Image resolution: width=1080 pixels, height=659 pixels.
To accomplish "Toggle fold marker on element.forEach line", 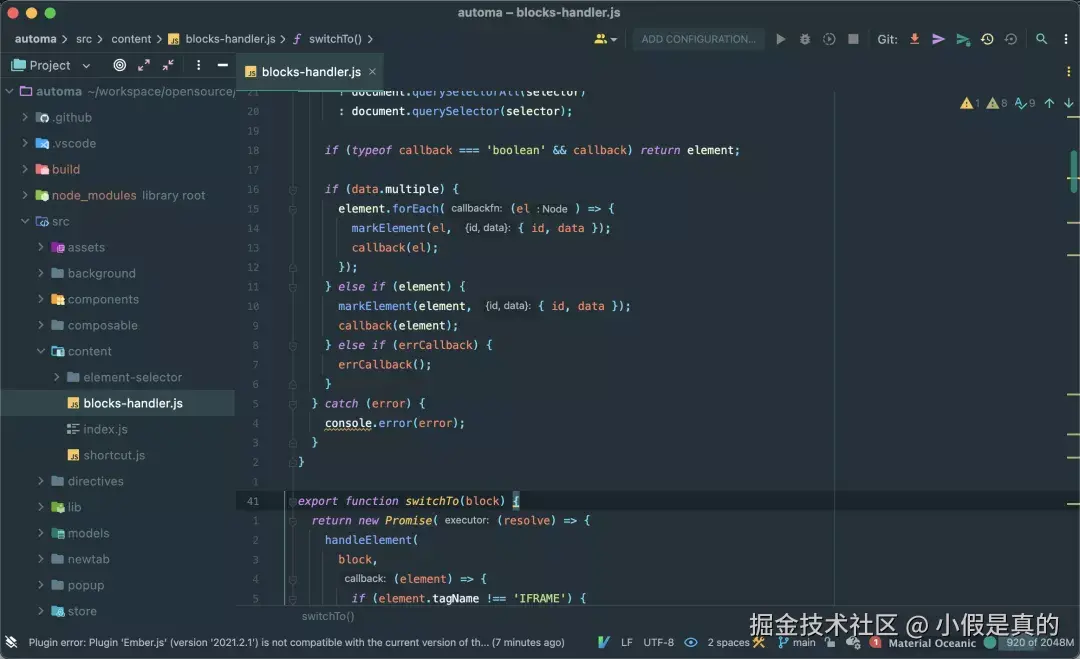I will [293, 209].
